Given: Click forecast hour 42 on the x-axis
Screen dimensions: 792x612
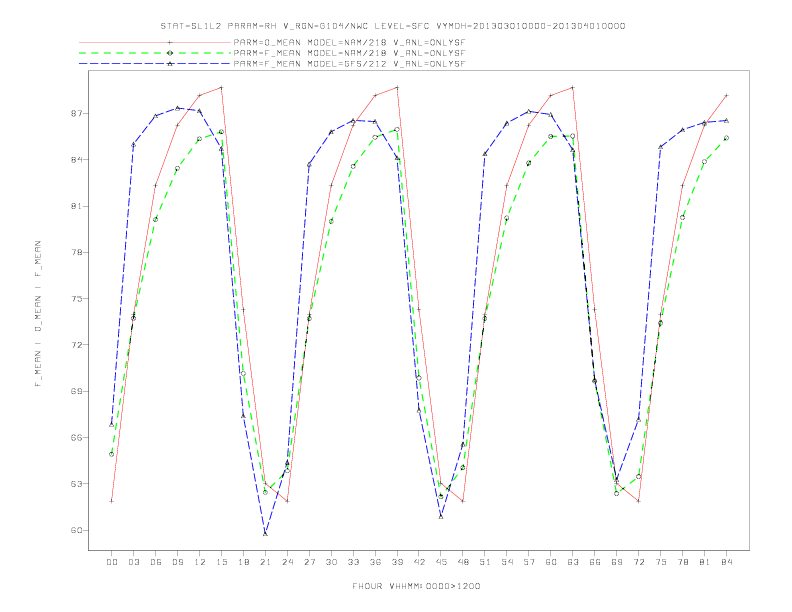Looking at the screenshot, I should [x=419, y=562].
